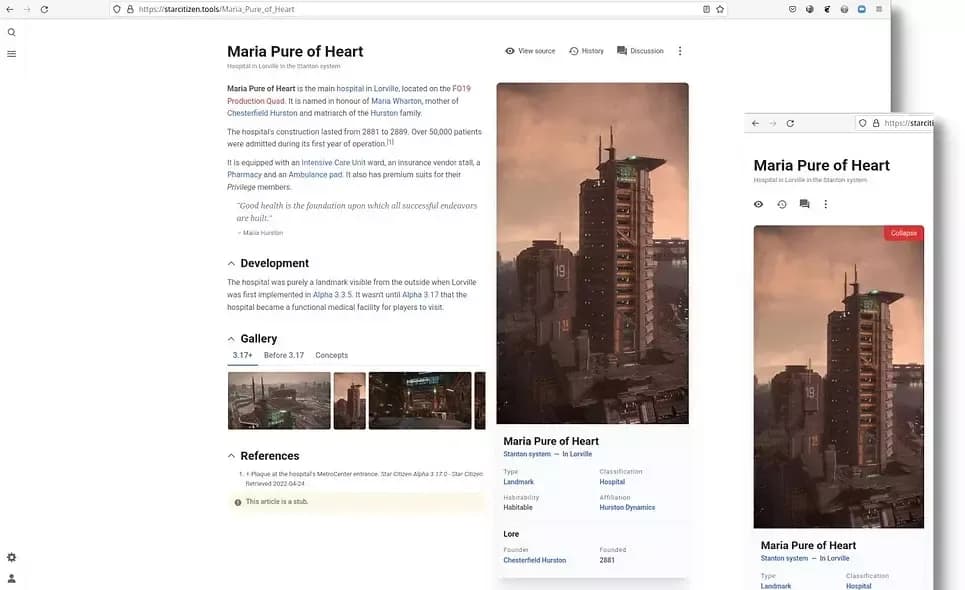Open the three-dot overflow menu beside Discussion
The height and width of the screenshot is (590, 965).
click(680, 50)
